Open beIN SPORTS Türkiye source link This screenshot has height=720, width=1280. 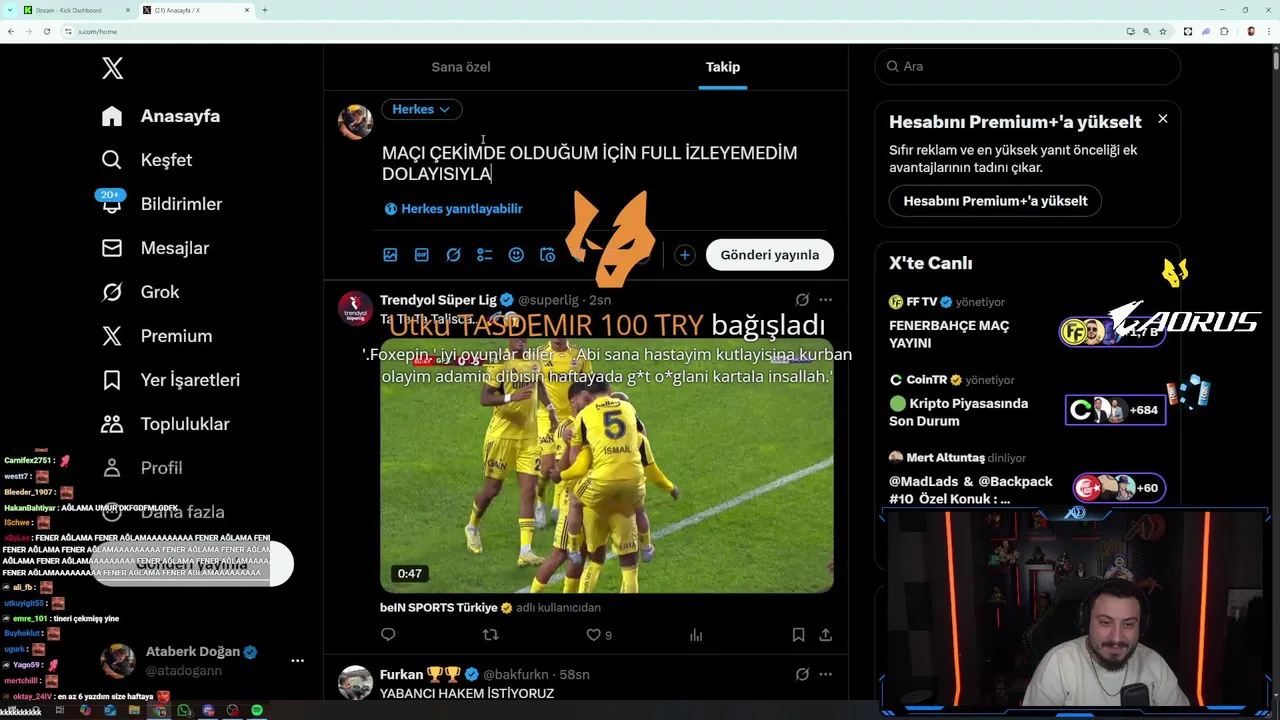coord(439,607)
